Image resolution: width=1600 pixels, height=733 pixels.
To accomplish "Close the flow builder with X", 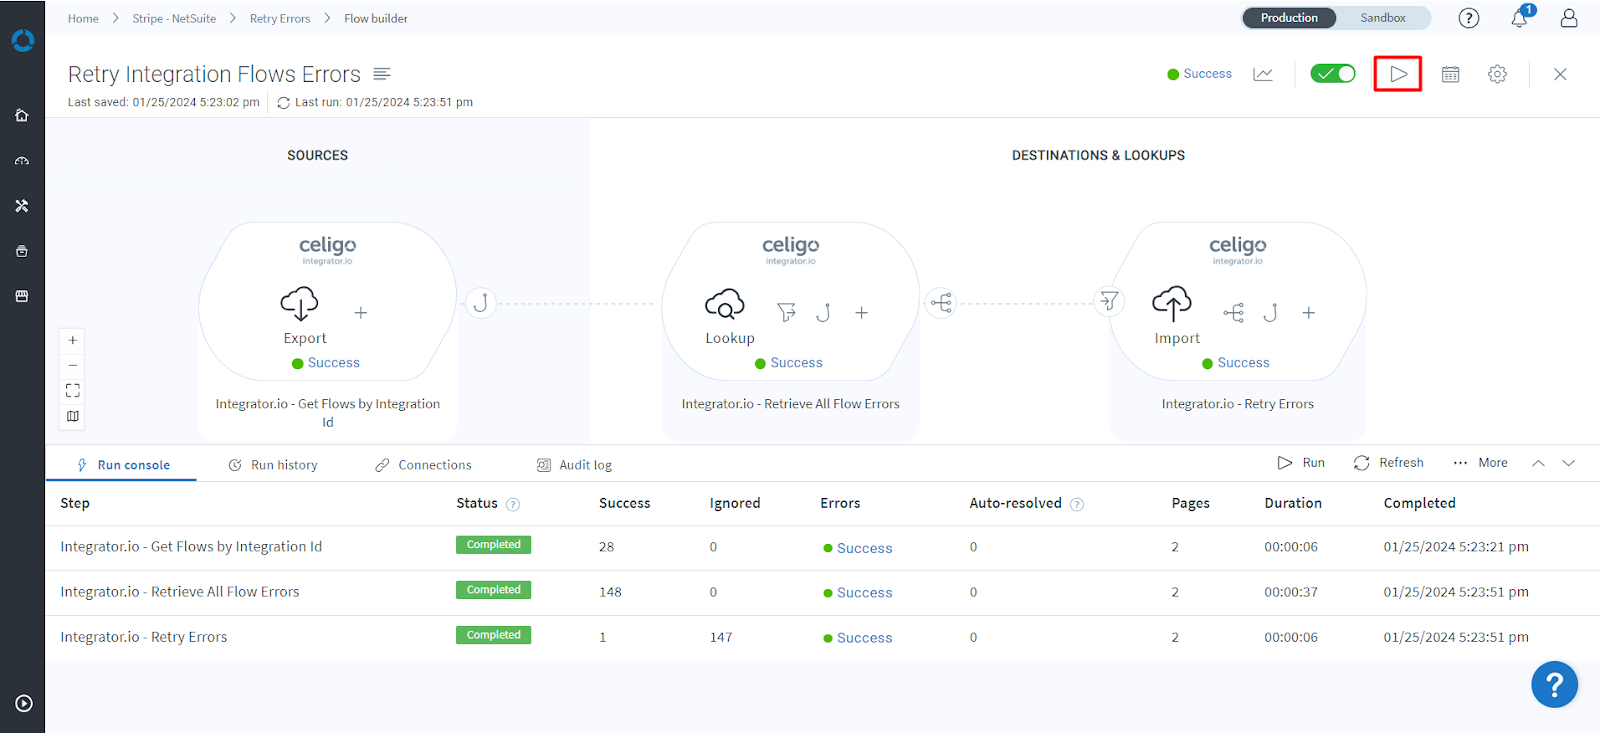I will click(x=1560, y=74).
